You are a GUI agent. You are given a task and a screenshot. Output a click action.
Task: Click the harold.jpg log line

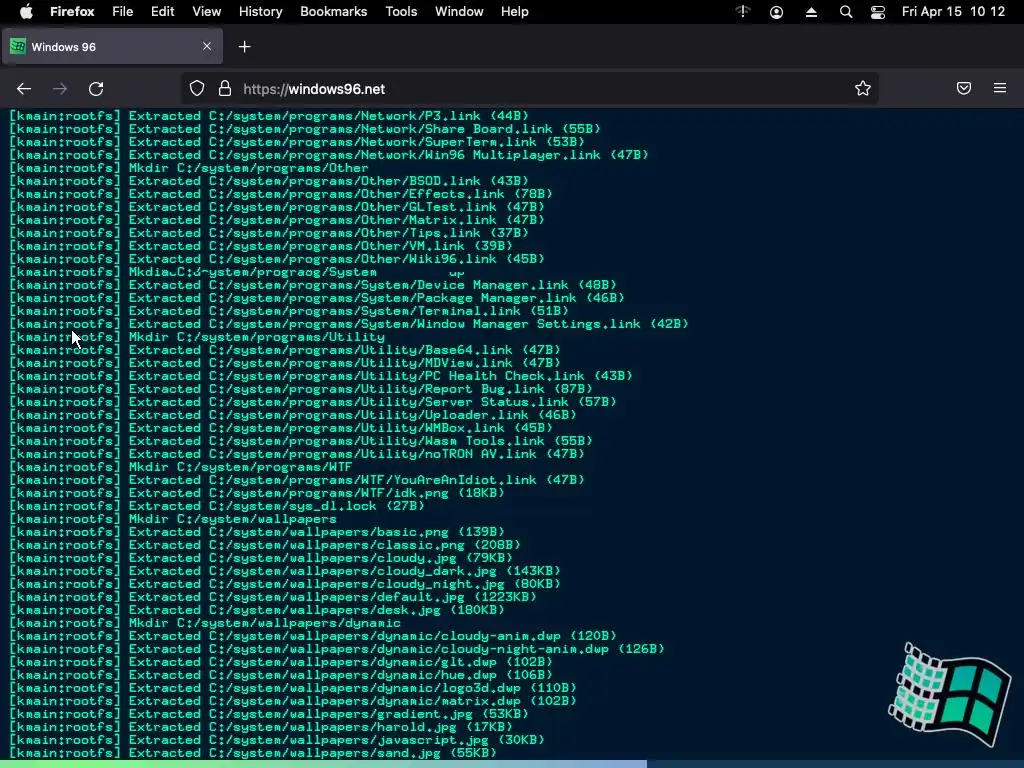click(261, 727)
